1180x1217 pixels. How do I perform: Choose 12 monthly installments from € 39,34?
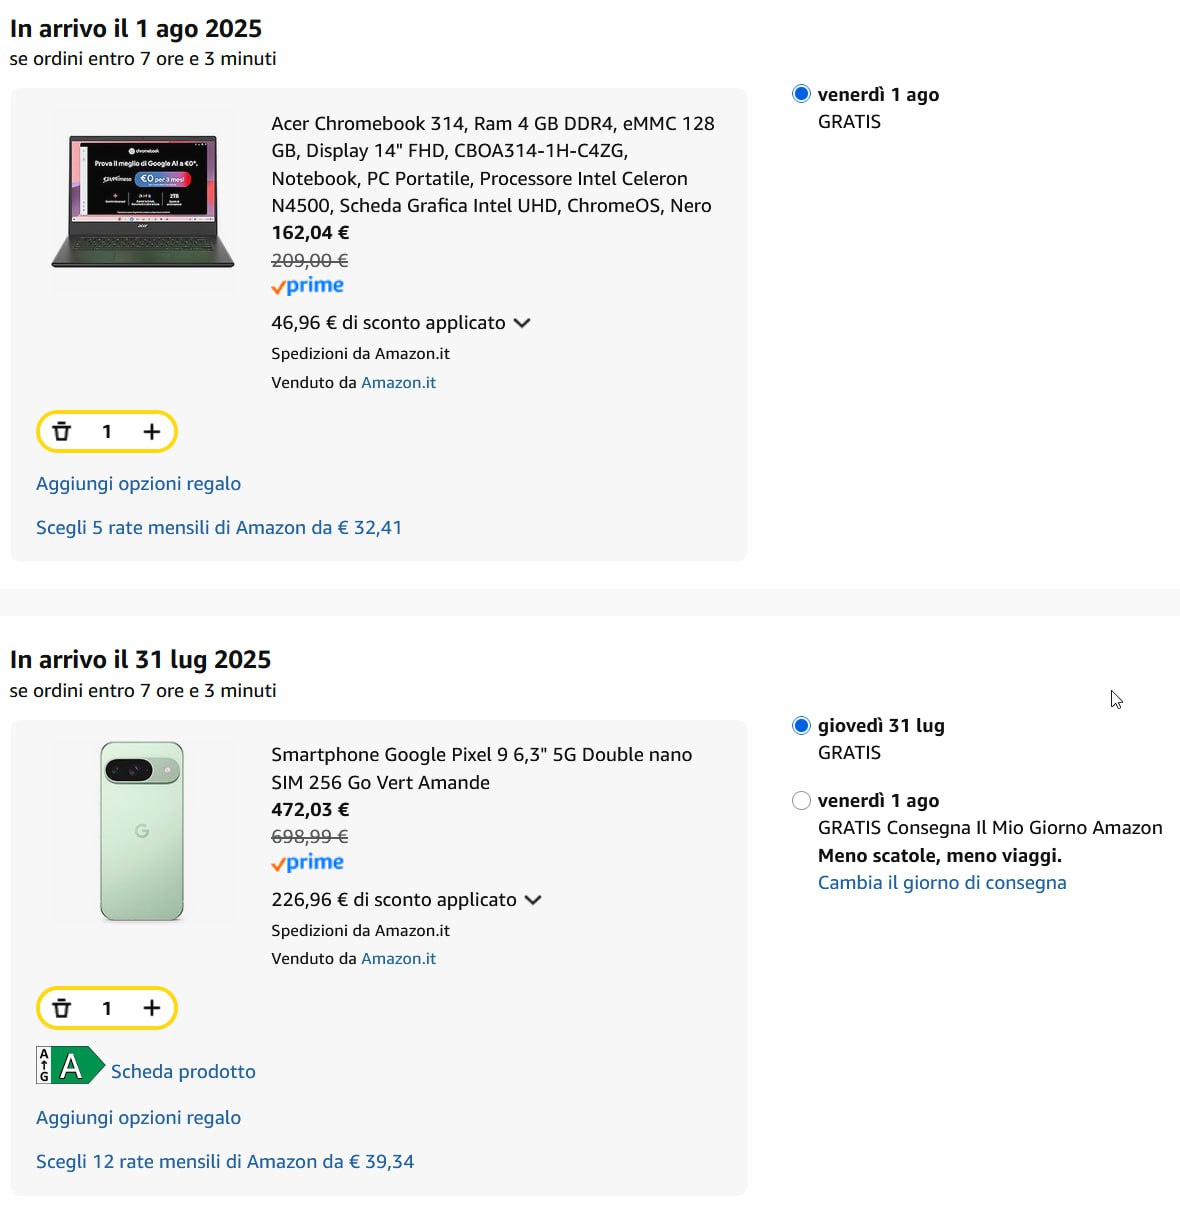click(x=225, y=1162)
